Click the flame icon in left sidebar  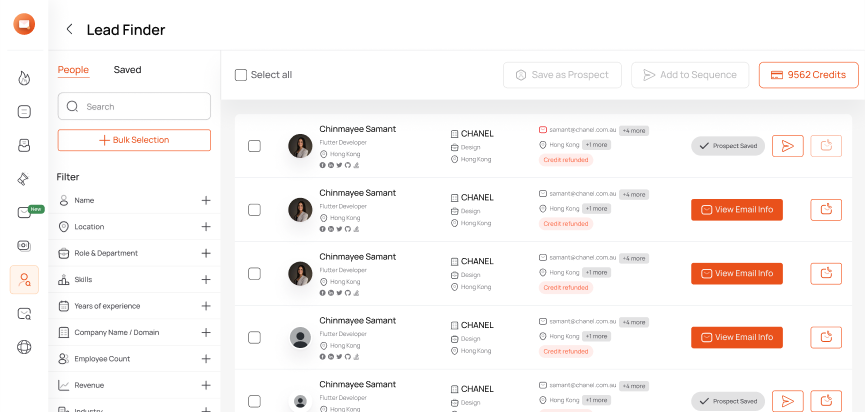click(24, 77)
